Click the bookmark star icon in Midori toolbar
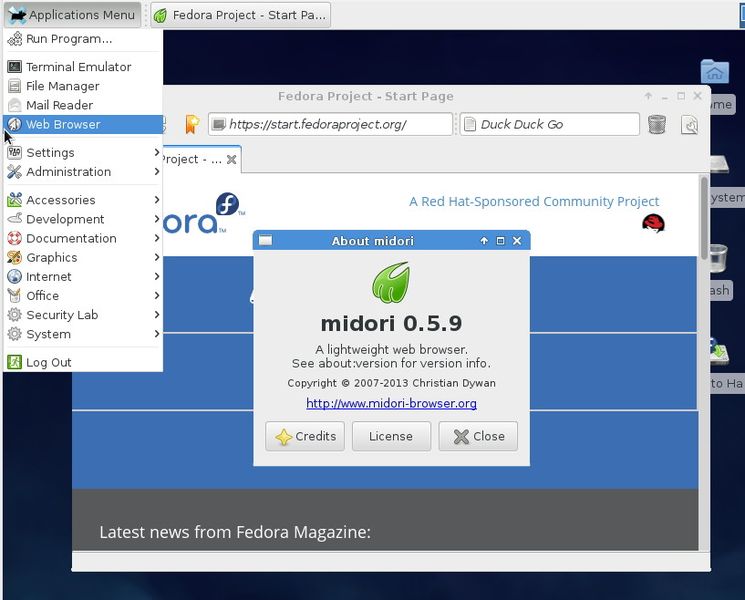Viewport: 745px width, 600px height. coord(192,124)
